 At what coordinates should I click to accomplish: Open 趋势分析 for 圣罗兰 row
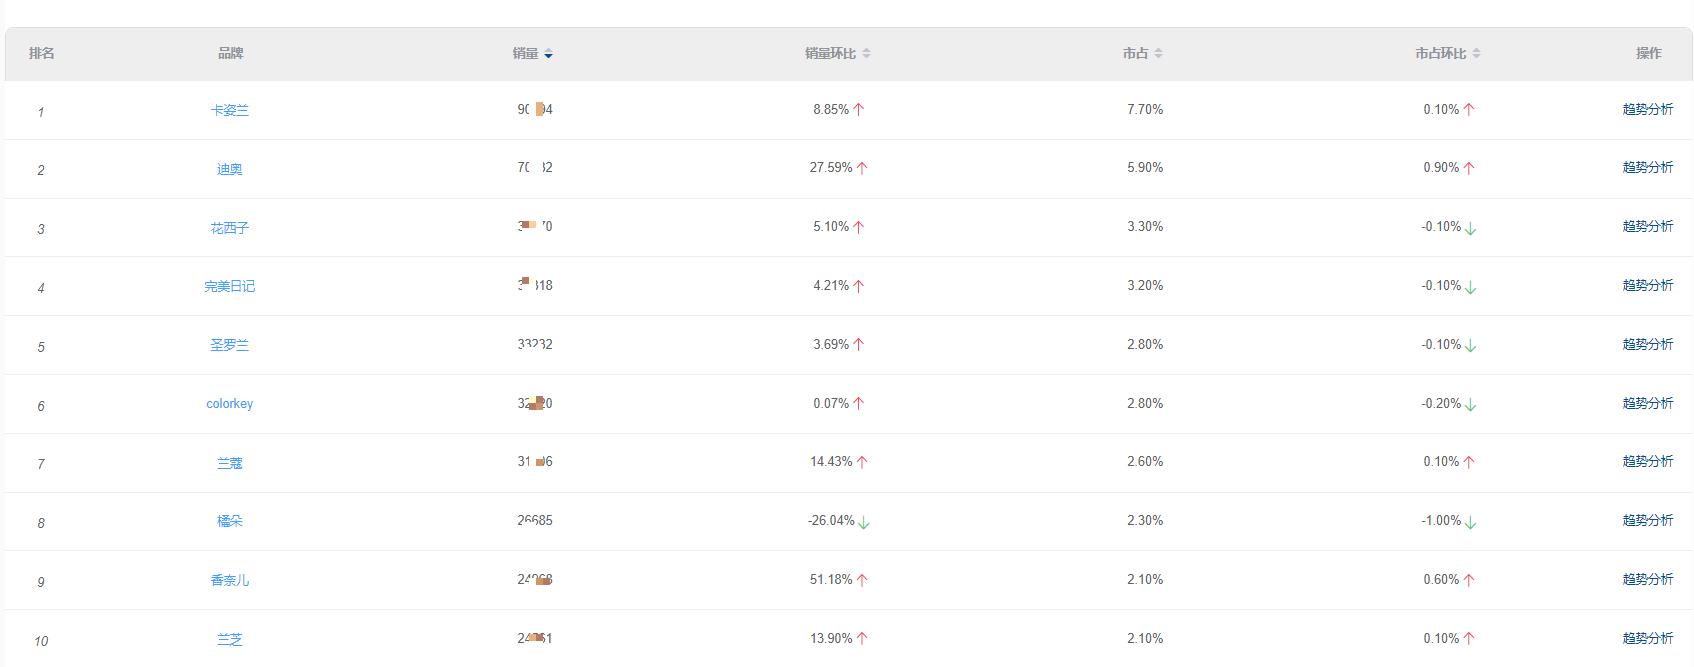1647,345
